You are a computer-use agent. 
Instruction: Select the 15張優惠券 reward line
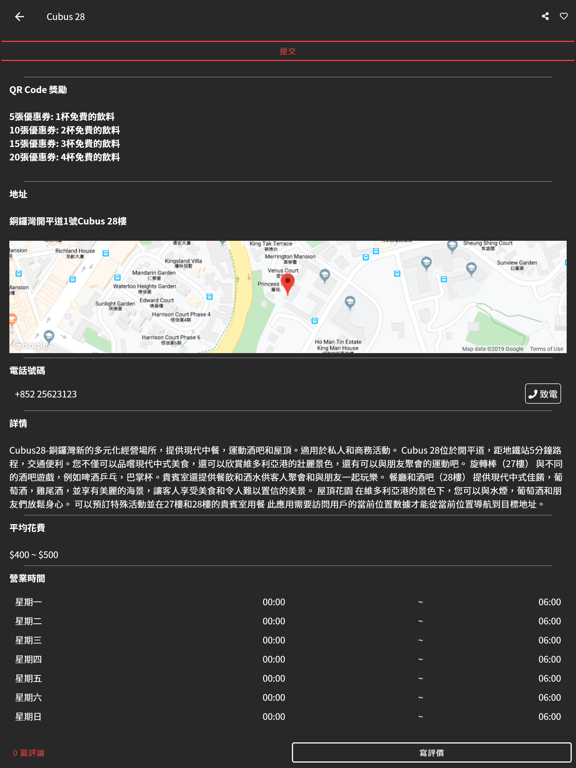point(65,144)
